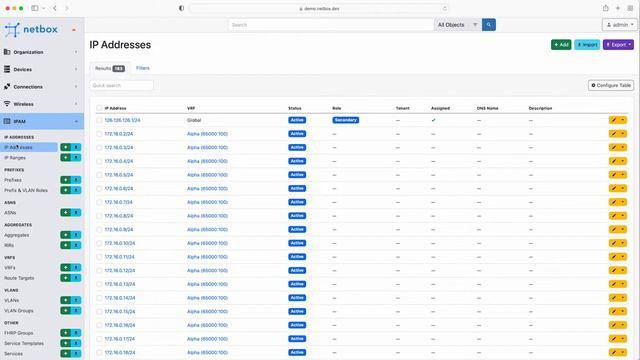
Task: Click the import icon beside Service Templates
Action: pyautogui.click(x=76, y=343)
